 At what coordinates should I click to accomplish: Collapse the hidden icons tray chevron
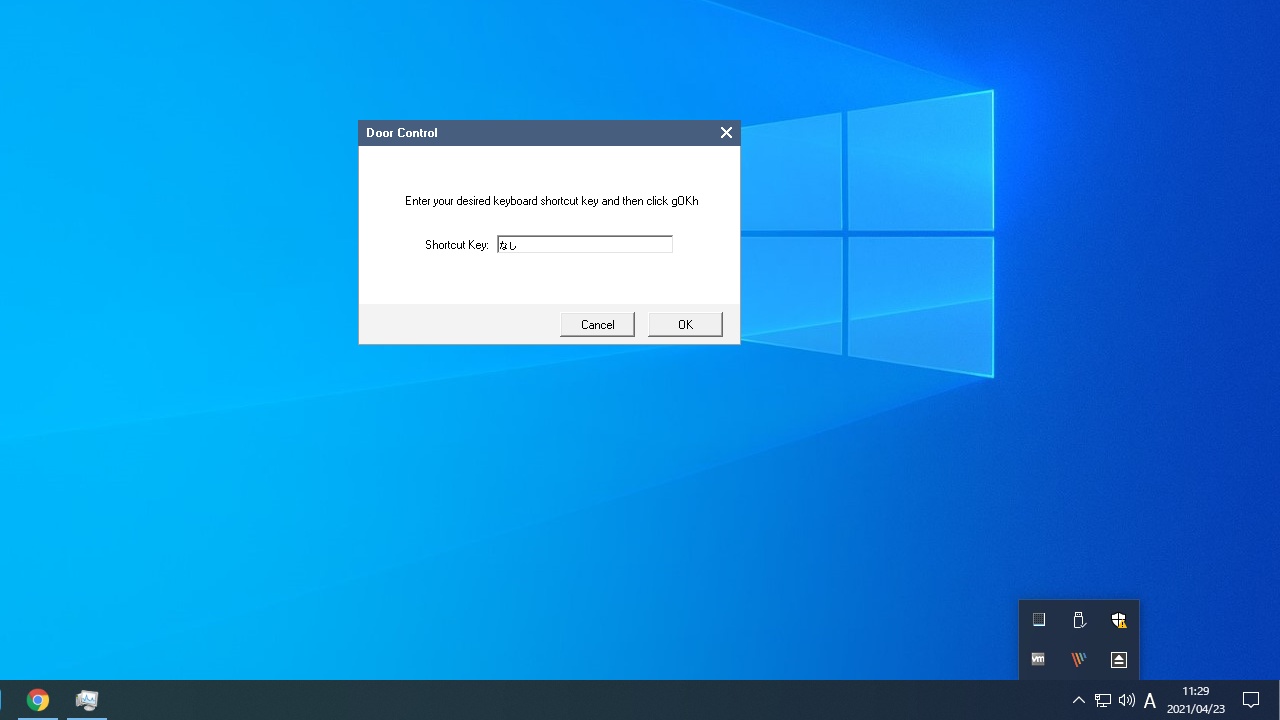click(1078, 700)
